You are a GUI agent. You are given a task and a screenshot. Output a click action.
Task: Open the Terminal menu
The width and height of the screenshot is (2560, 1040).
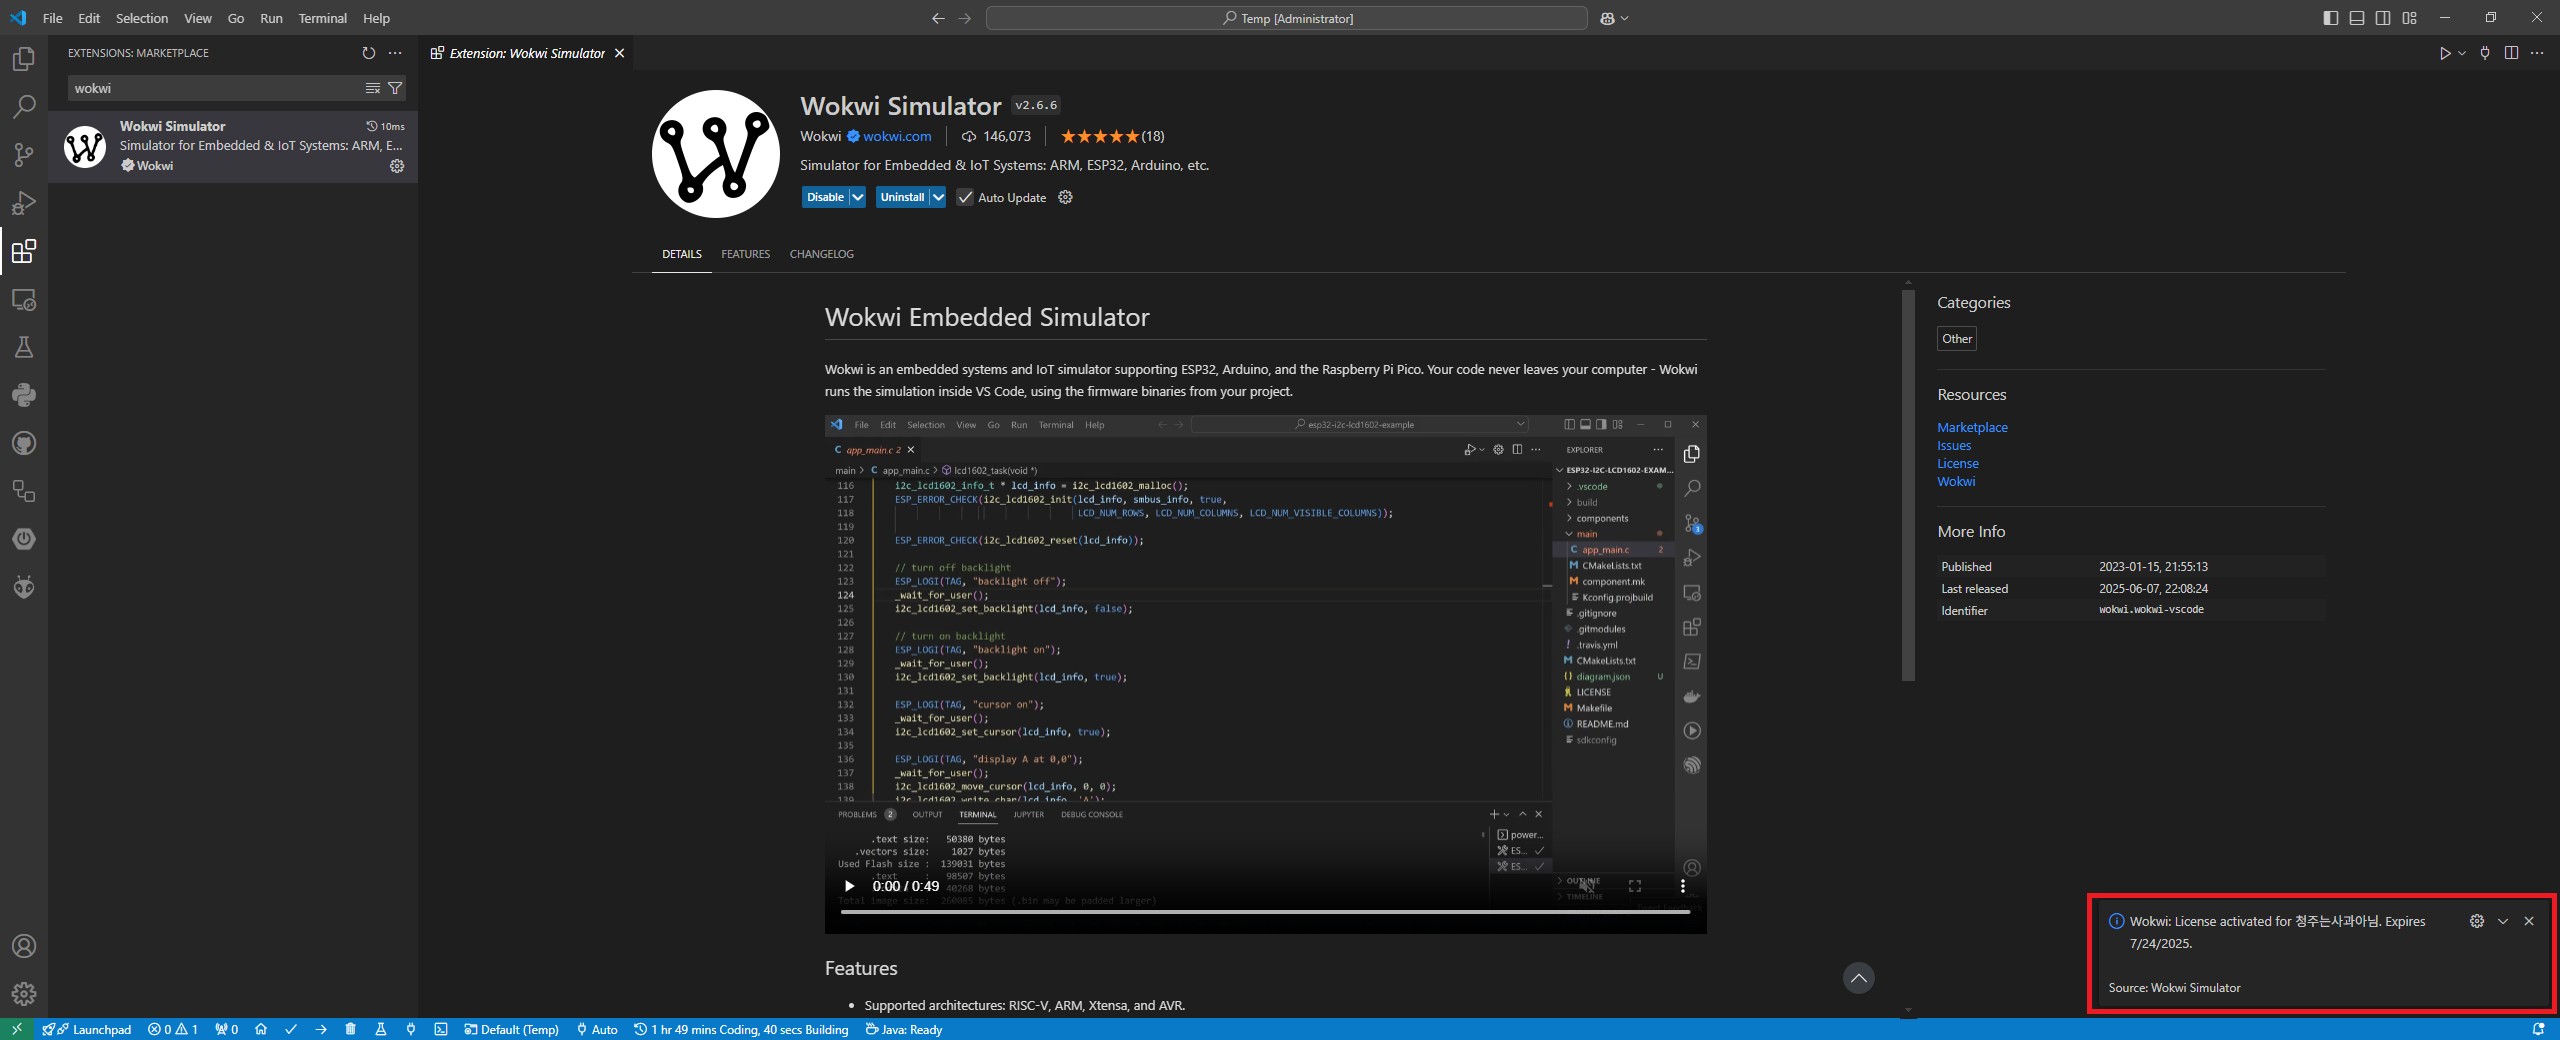click(x=322, y=18)
